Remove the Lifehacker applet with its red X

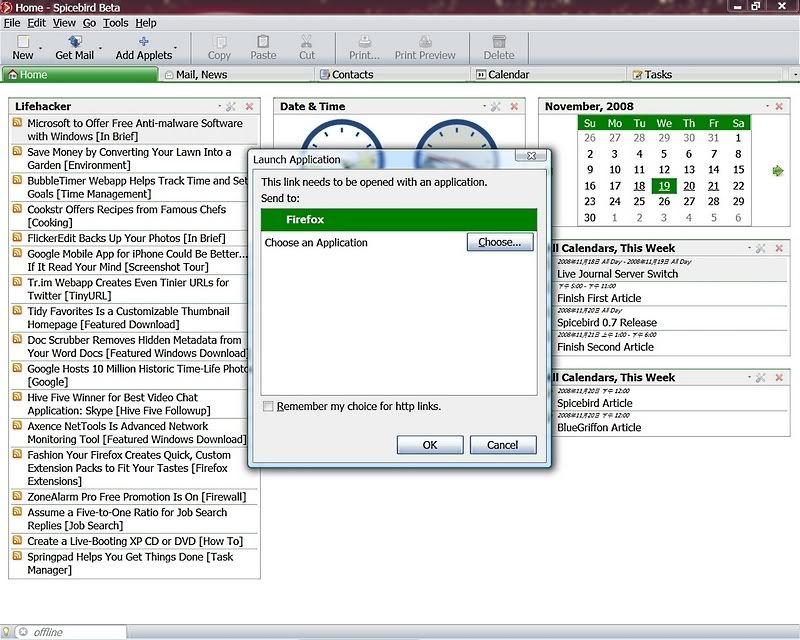point(249,106)
